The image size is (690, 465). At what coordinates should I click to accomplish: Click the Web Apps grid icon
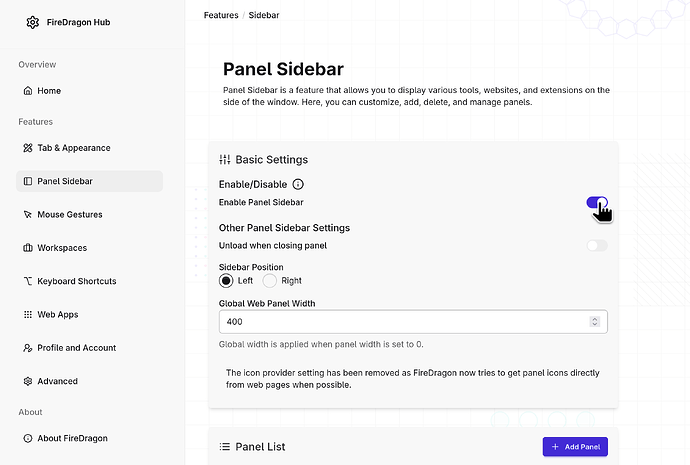(28, 315)
